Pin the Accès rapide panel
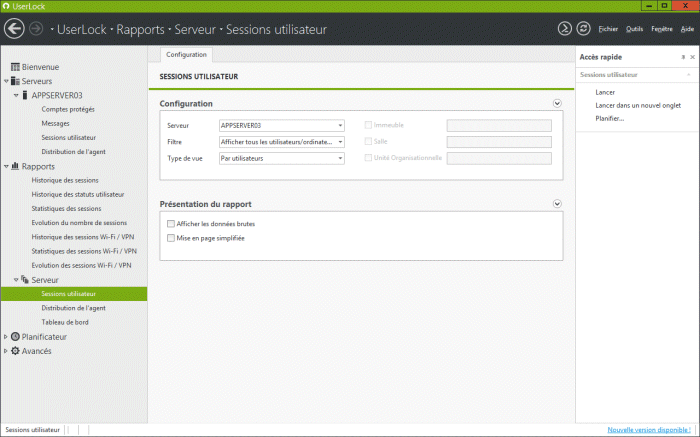The image size is (700, 437). click(x=683, y=57)
